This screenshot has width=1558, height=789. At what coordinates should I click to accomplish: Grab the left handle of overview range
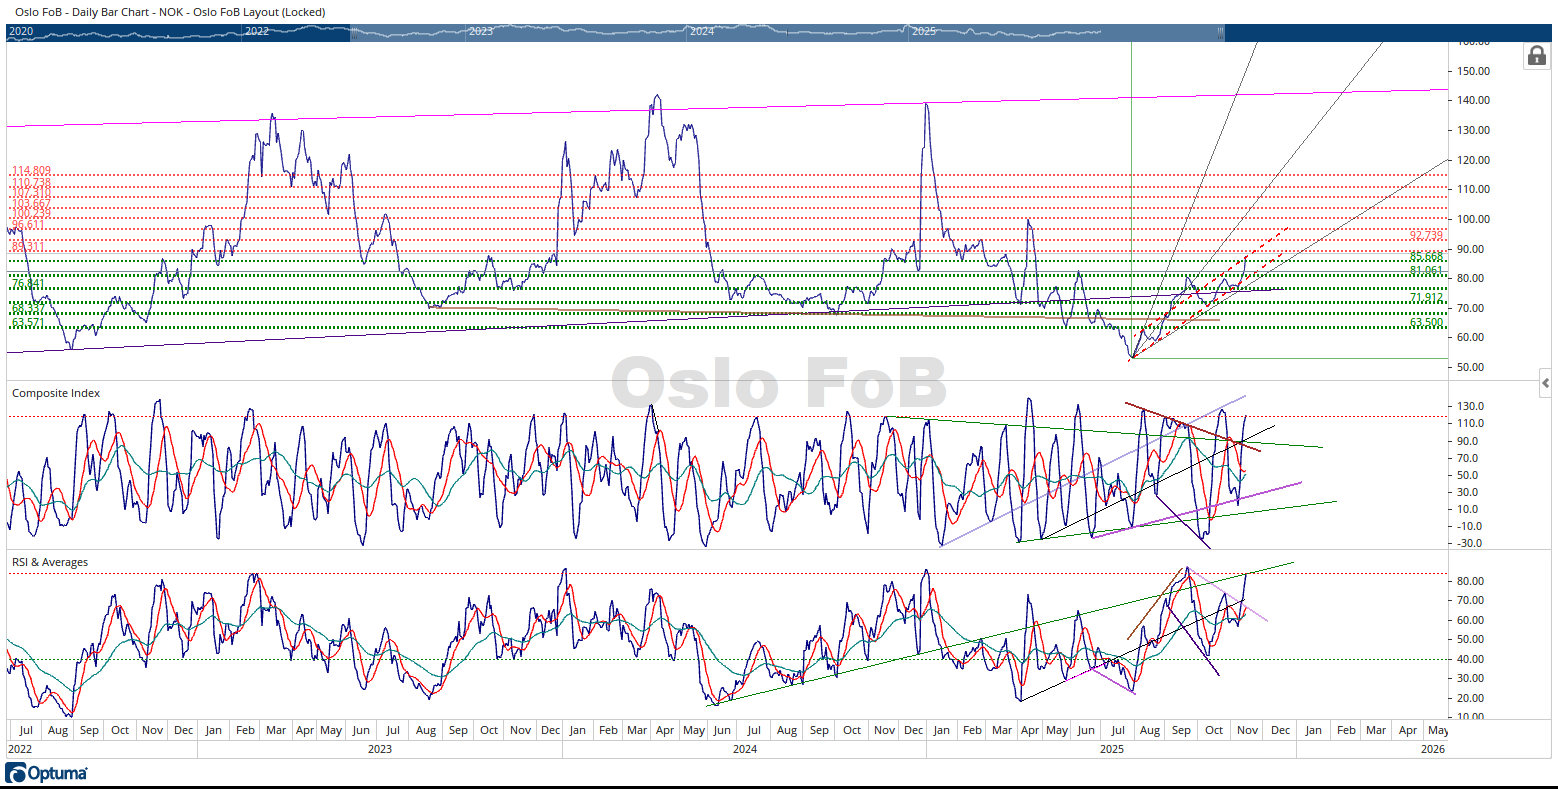[x=353, y=32]
